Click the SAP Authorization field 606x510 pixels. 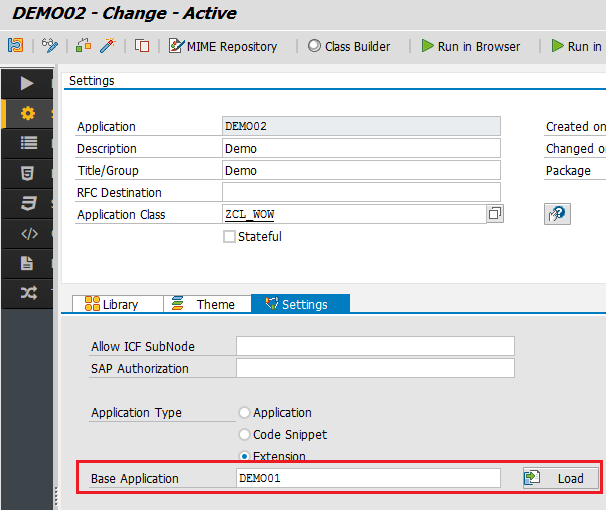(375, 368)
